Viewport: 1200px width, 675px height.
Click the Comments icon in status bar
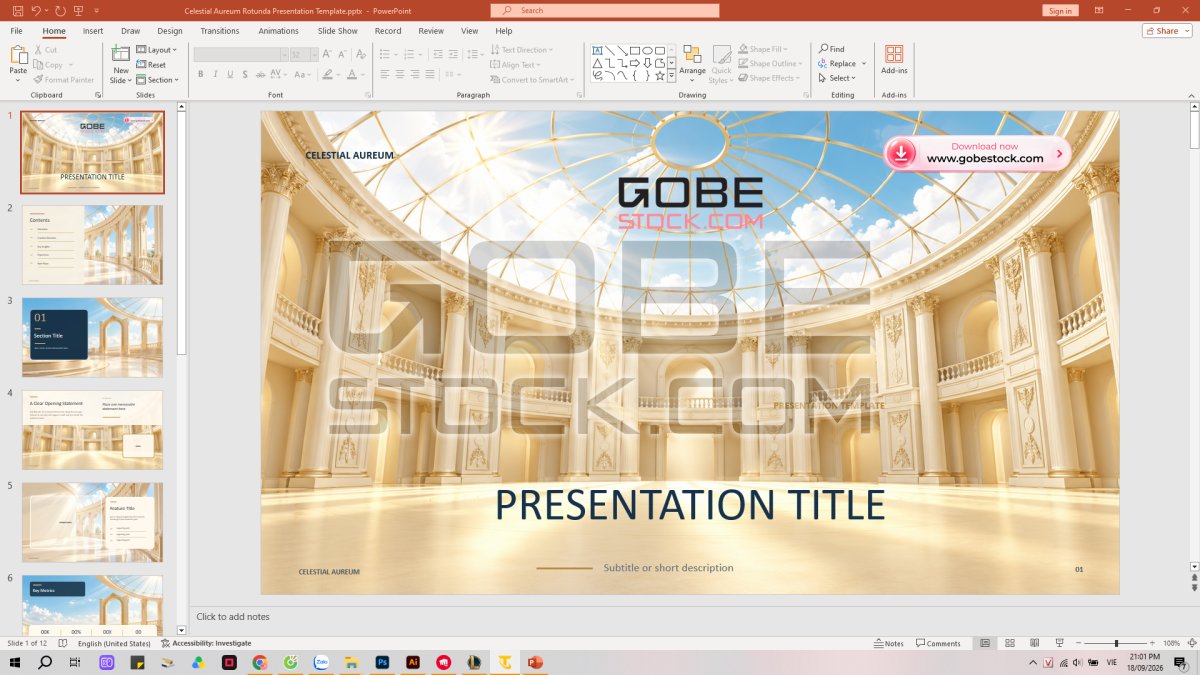[920, 643]
